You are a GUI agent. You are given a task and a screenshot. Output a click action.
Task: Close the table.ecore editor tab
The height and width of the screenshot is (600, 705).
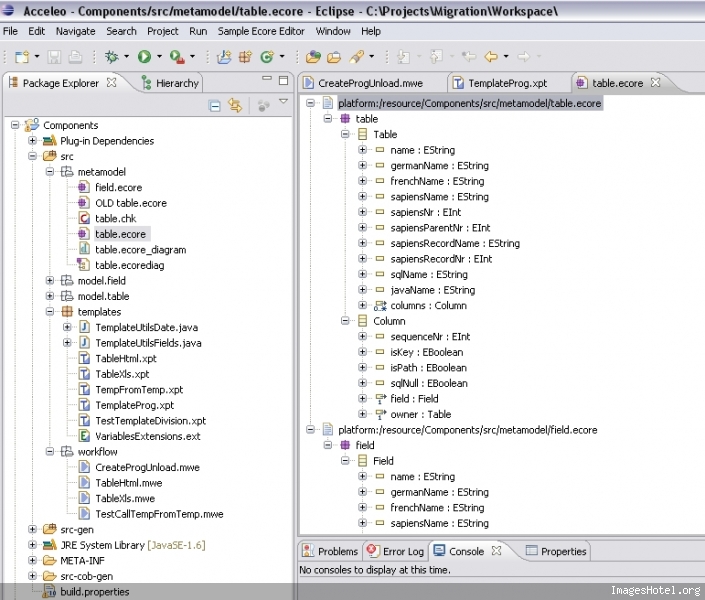[656, 83]
